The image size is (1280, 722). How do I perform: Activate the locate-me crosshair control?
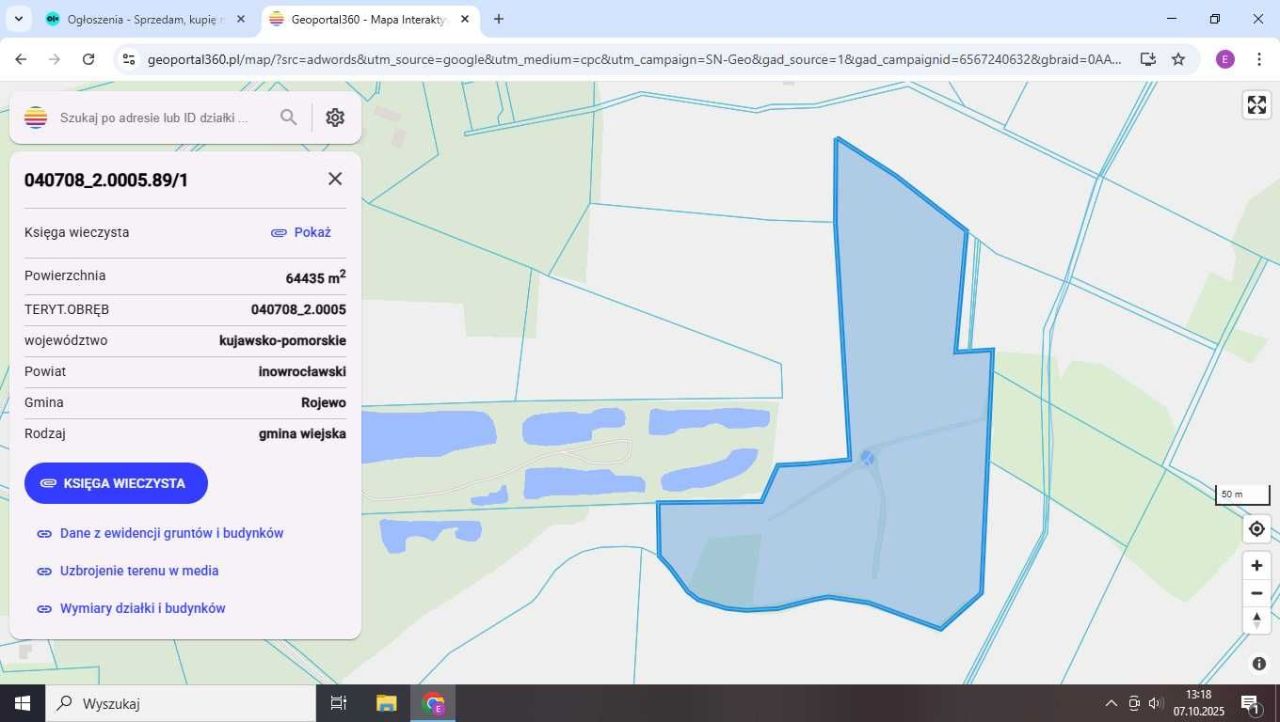[x=1256, y=528]
